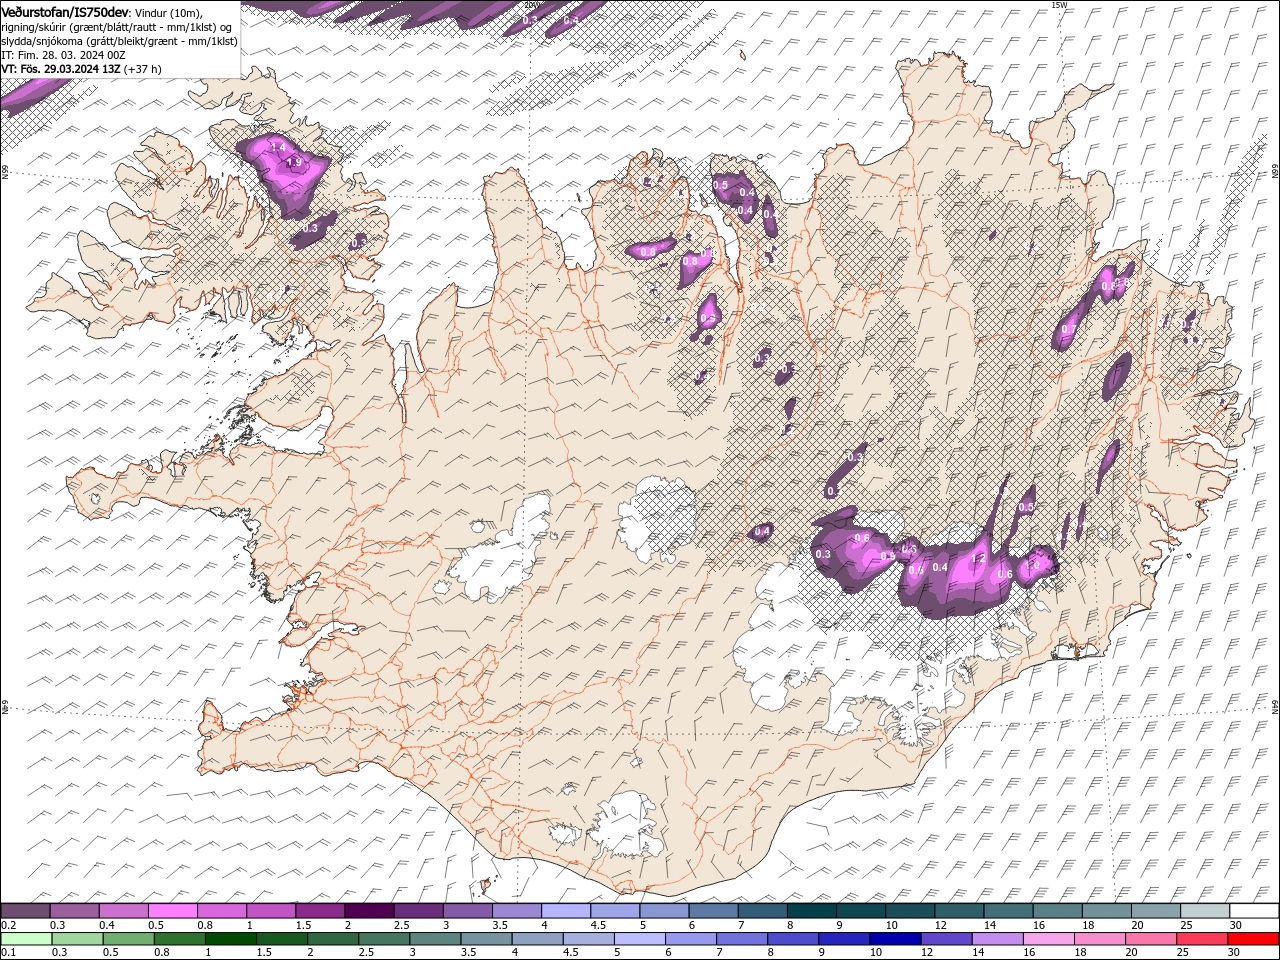Viewport: 1280px width, 960px height.
Task: Click the '1.4' snowfall value in the Westfjords
Action: pos(278,148)
